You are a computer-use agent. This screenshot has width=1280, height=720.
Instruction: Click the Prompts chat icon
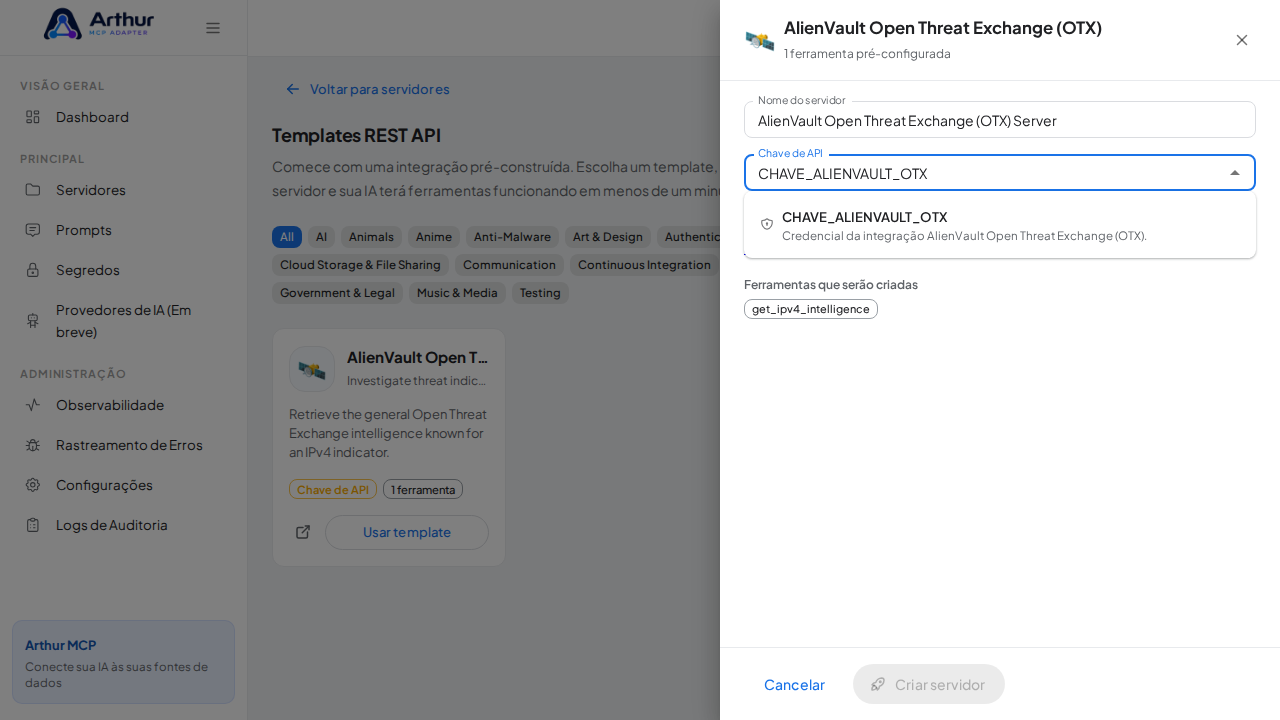33,230
